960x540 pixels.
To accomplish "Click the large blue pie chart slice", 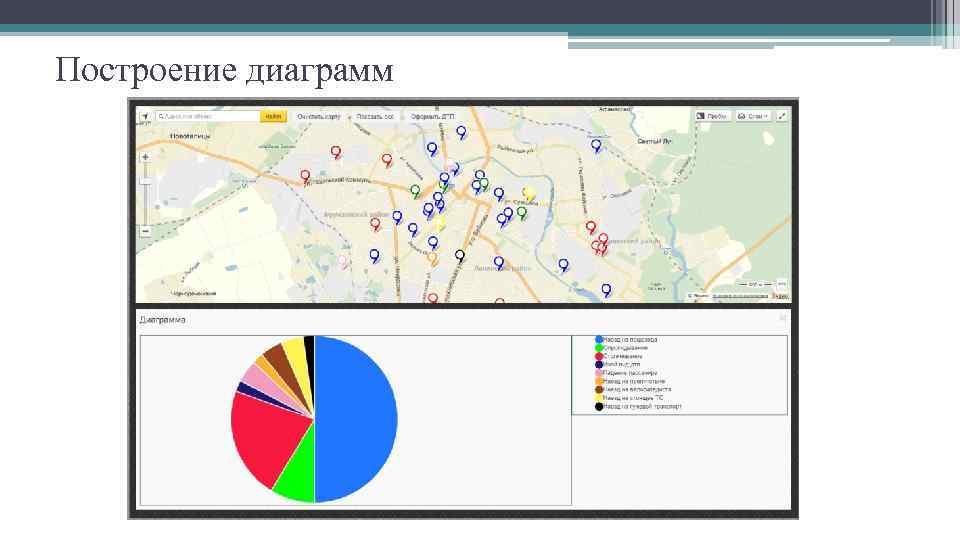I will [x=358, y=419].
